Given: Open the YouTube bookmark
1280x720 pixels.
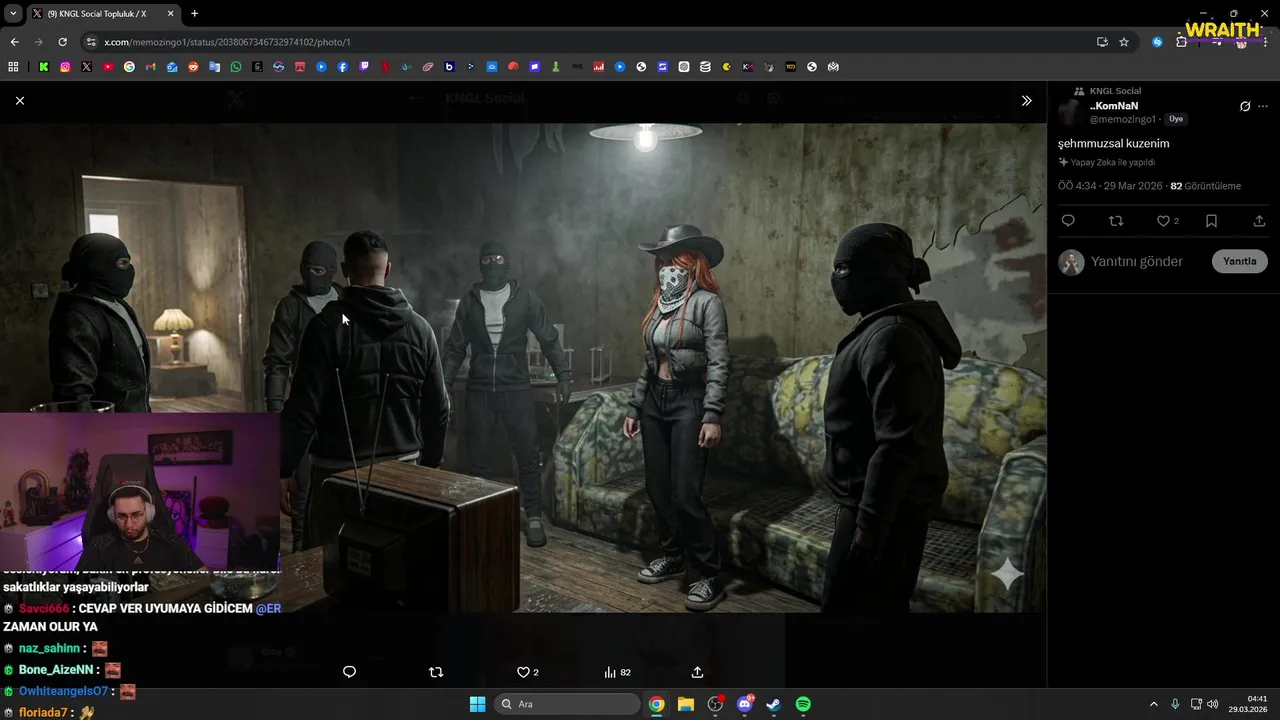Looking at the screenshot, I should coord(108,67).
